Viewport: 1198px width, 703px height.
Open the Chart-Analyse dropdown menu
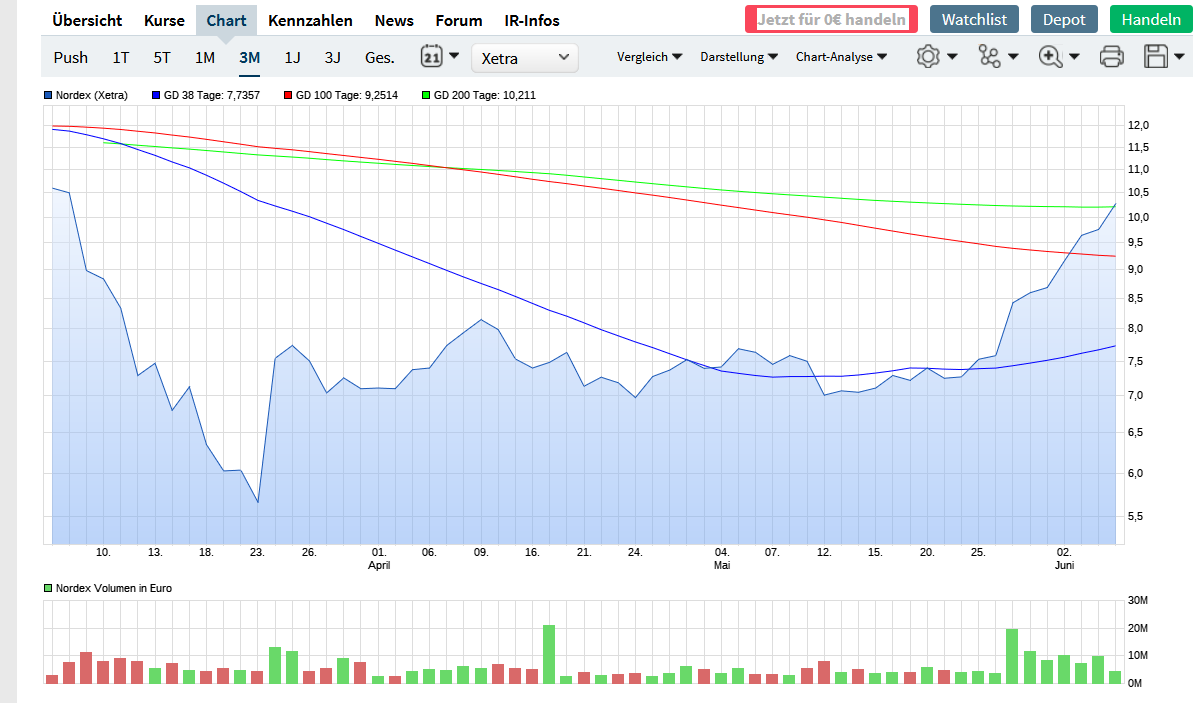point(841,57)
